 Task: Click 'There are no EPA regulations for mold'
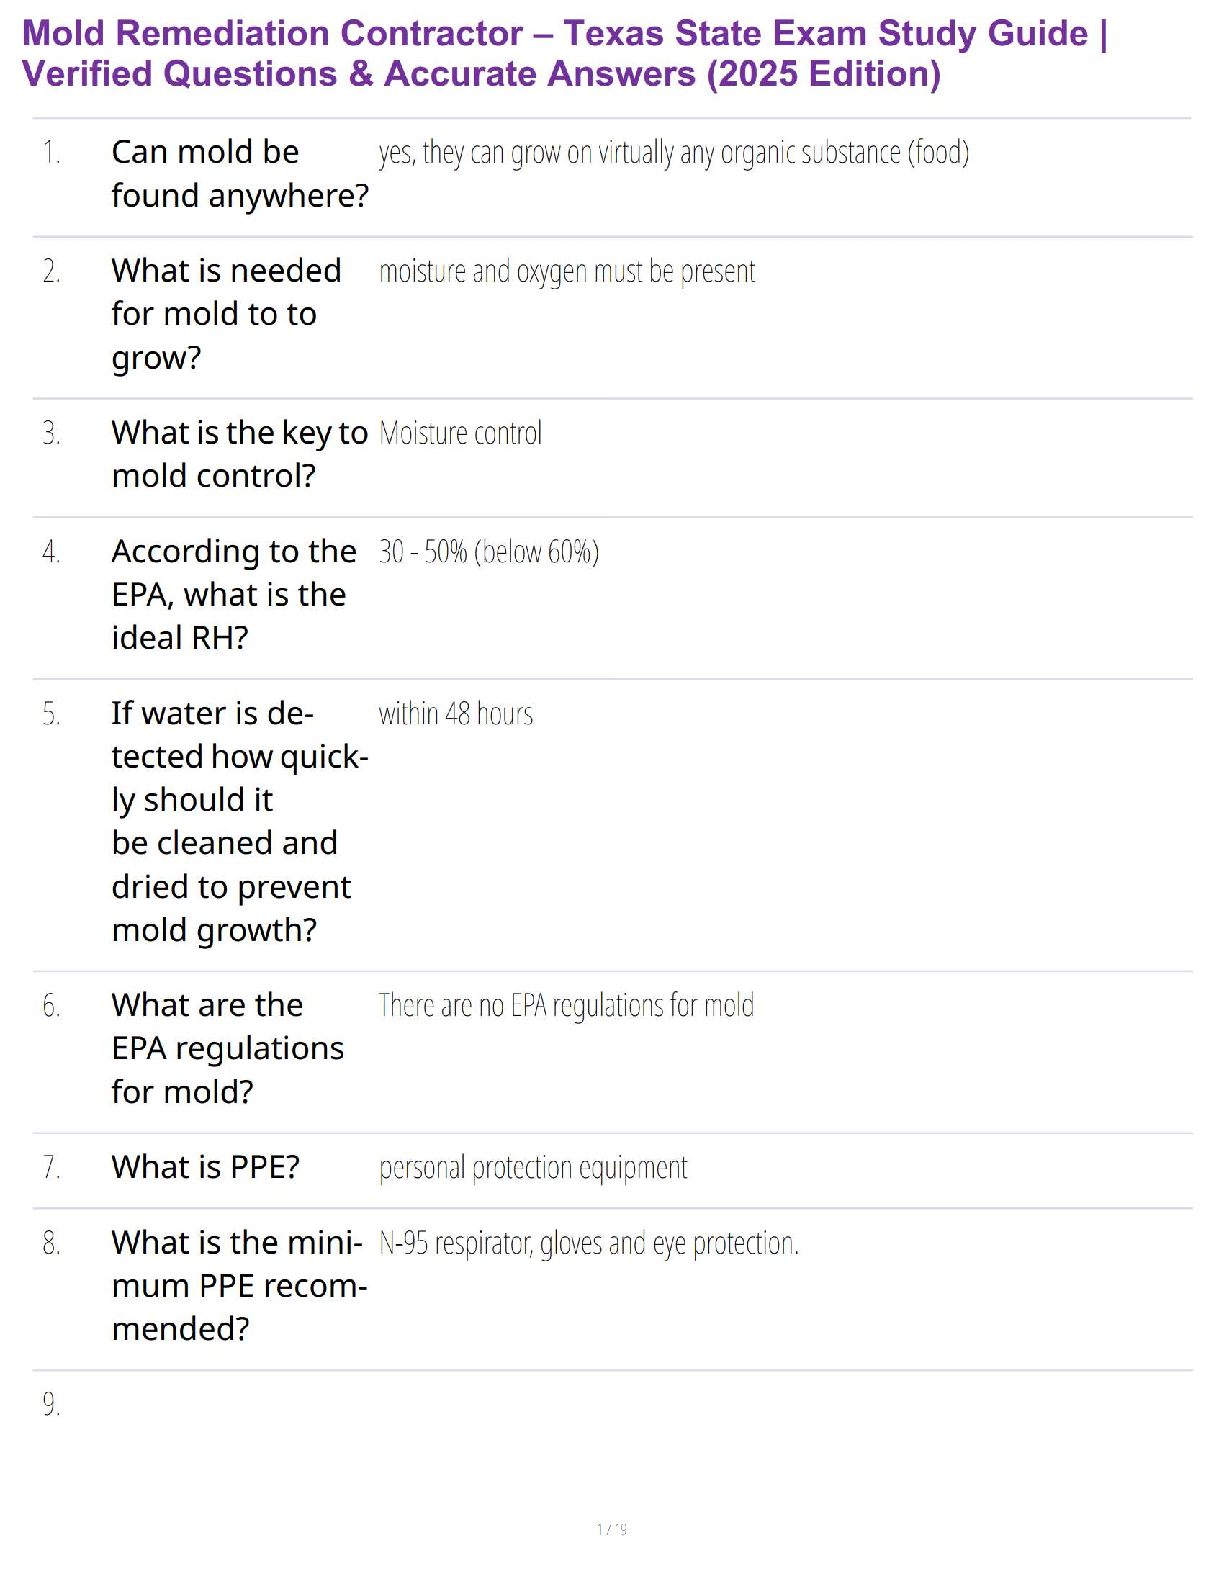566,1006
